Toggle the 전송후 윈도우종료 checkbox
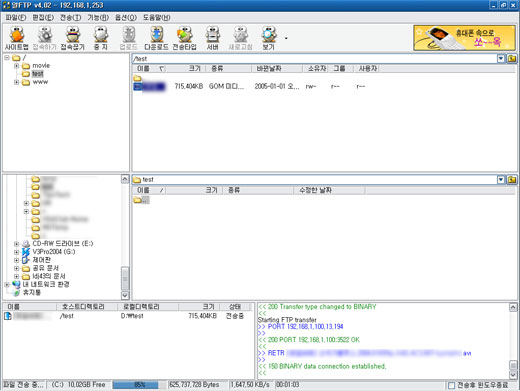The image size is (520, 391). (451, 385)
